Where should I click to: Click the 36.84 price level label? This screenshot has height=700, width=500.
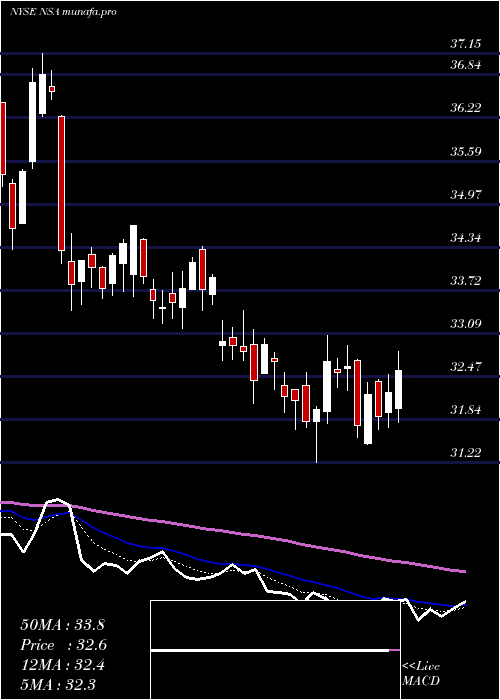coord(466,65)
